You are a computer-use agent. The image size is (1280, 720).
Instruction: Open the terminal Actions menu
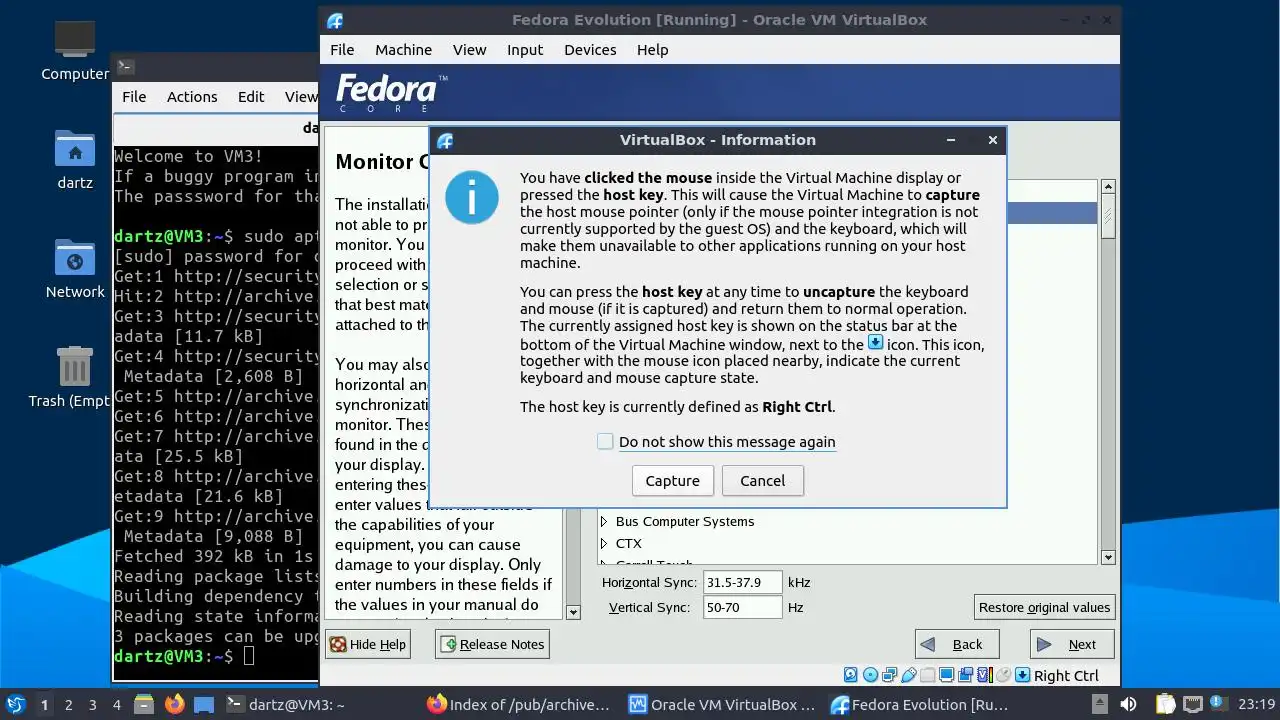click(x=192, y=96)
